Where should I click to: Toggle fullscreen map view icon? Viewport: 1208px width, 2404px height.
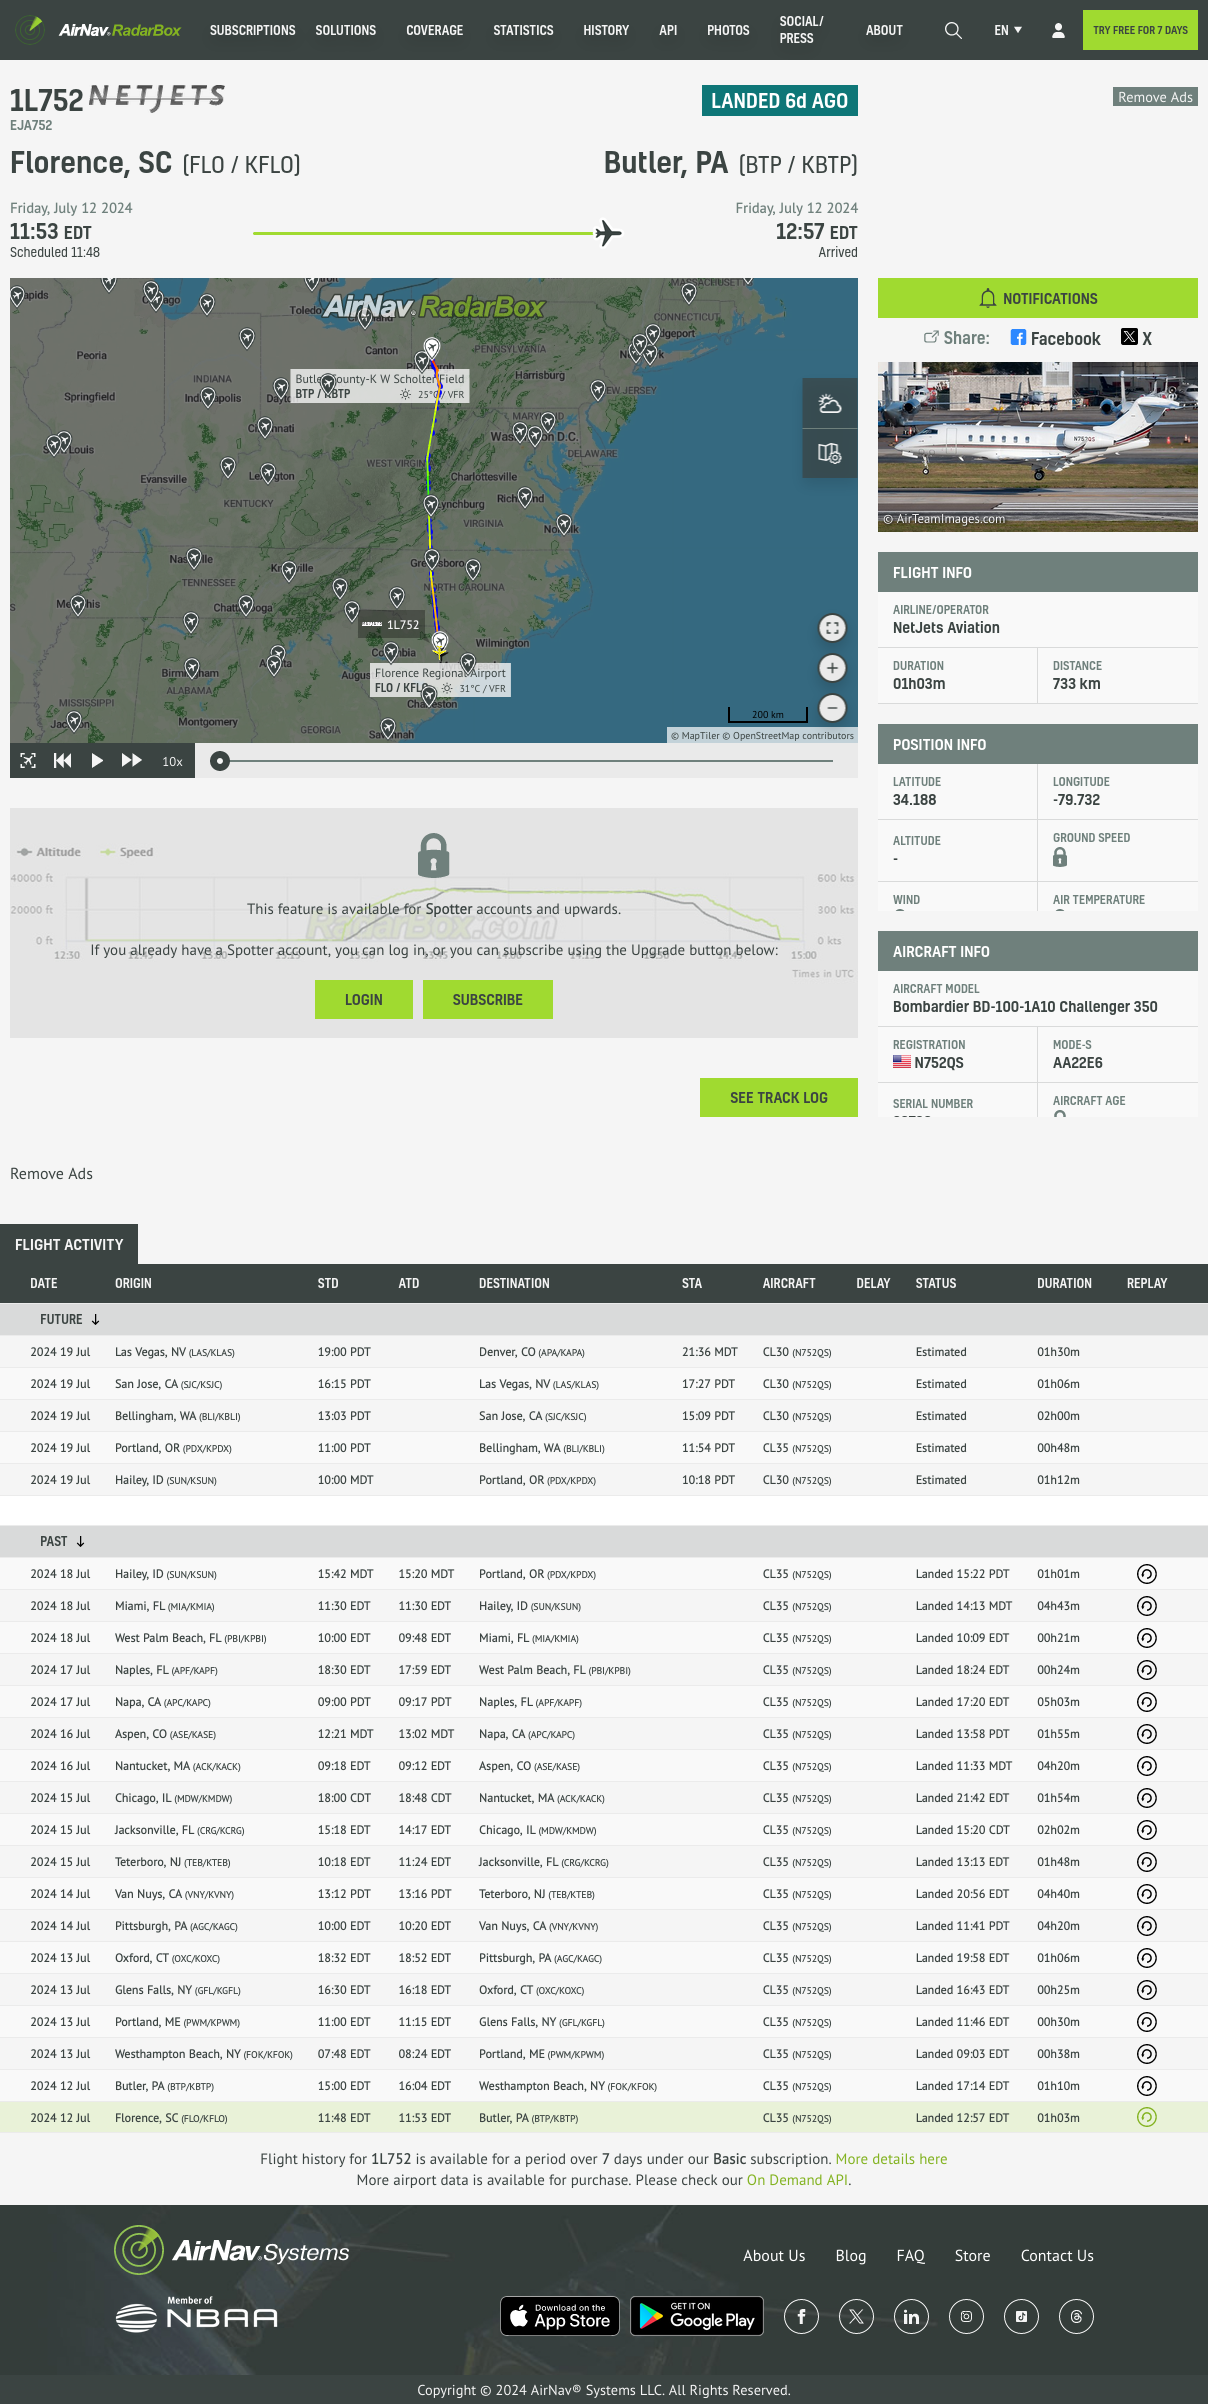pos(832,628)
